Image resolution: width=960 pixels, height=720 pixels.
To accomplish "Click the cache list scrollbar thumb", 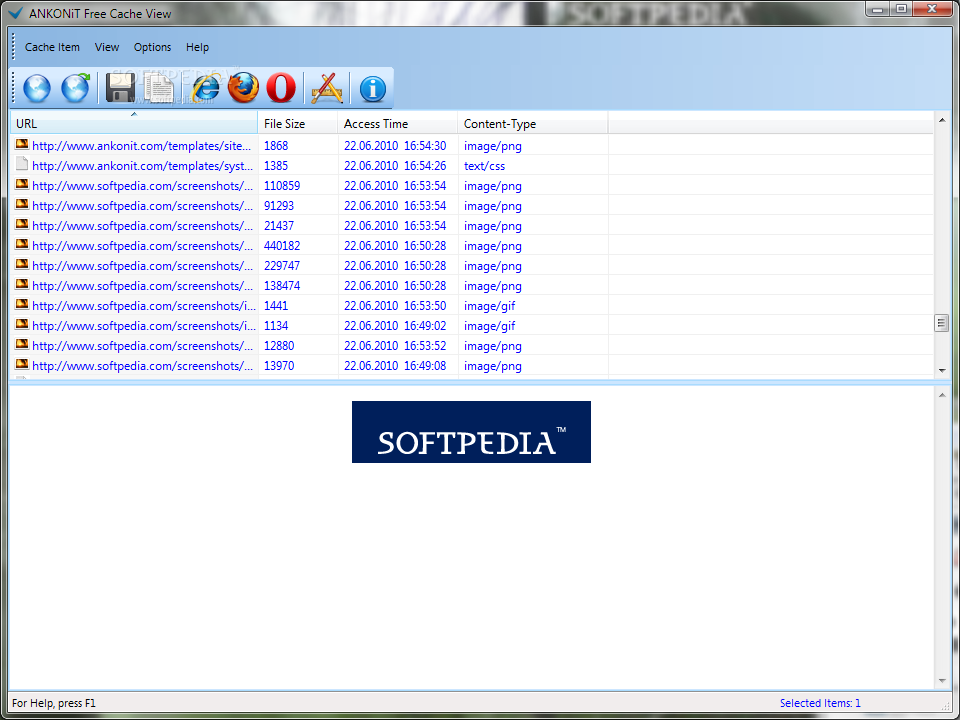I will 942,323.
